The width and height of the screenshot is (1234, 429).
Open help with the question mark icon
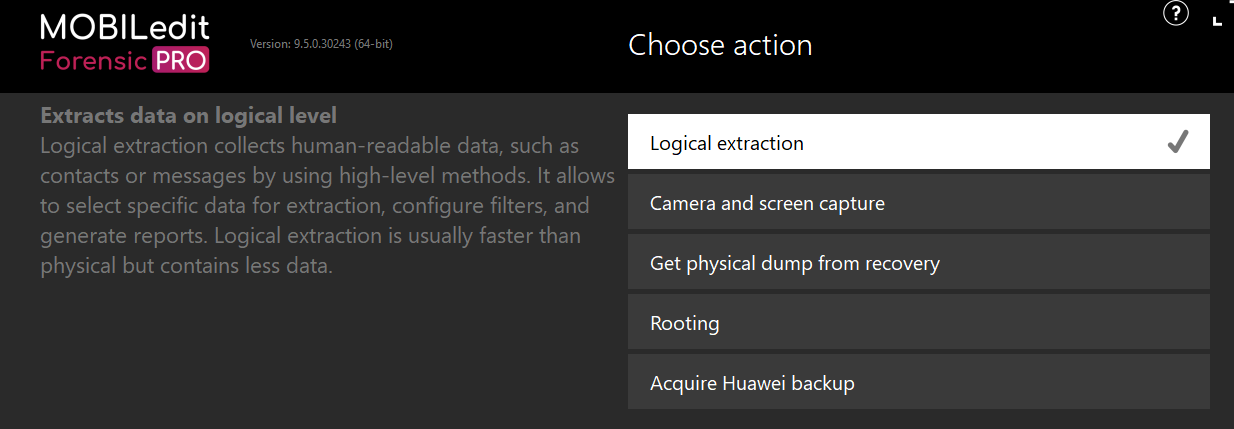tap(1176, 13)
